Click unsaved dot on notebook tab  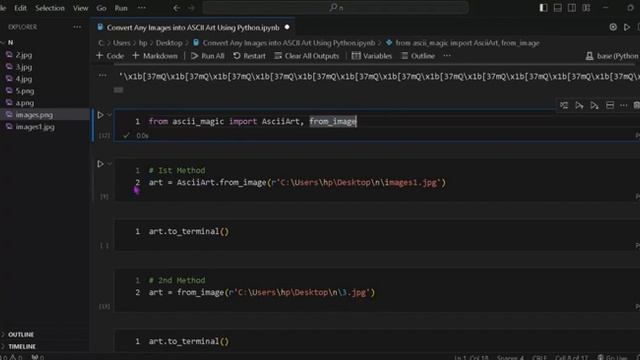click(287, 27)
